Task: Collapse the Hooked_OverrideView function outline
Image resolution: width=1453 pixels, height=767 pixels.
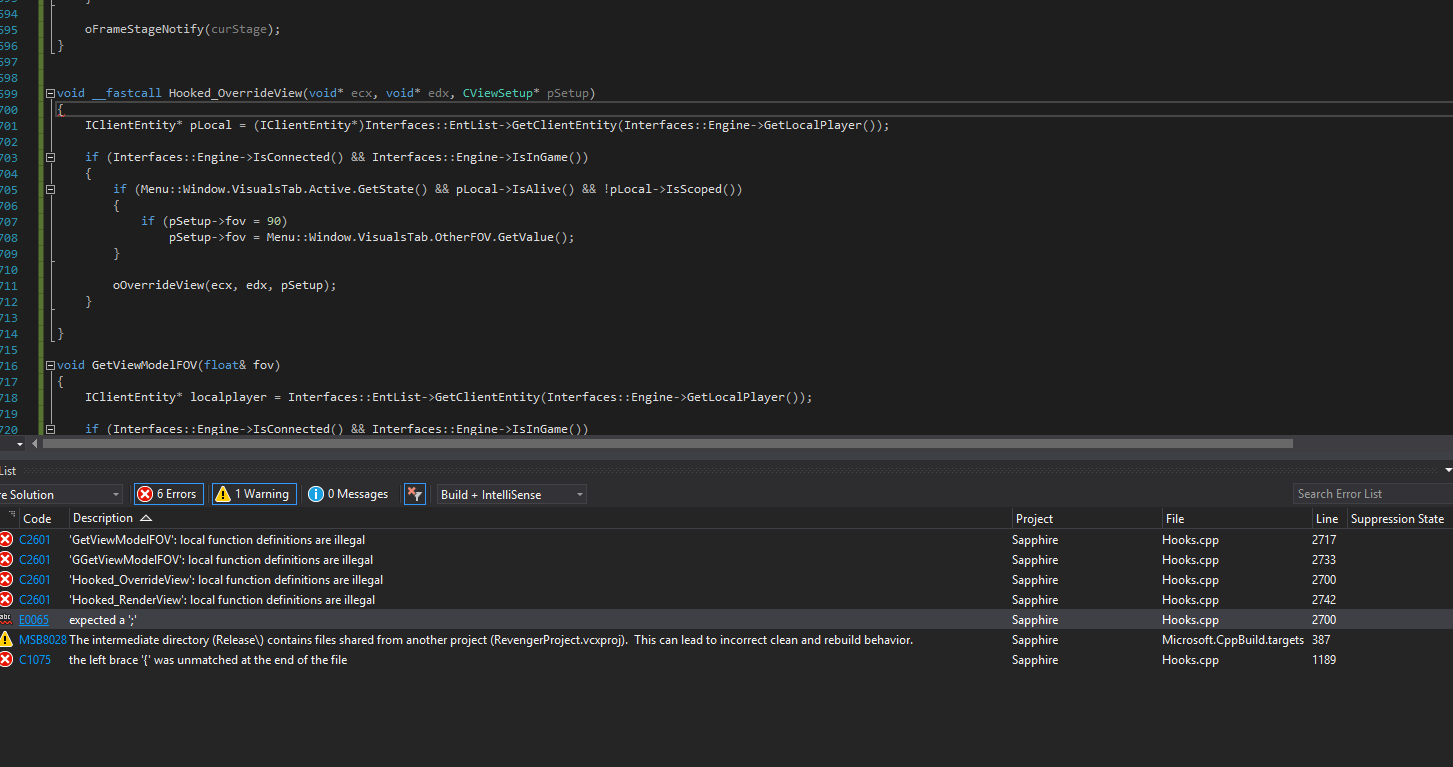Action: (x=51, y=93)
